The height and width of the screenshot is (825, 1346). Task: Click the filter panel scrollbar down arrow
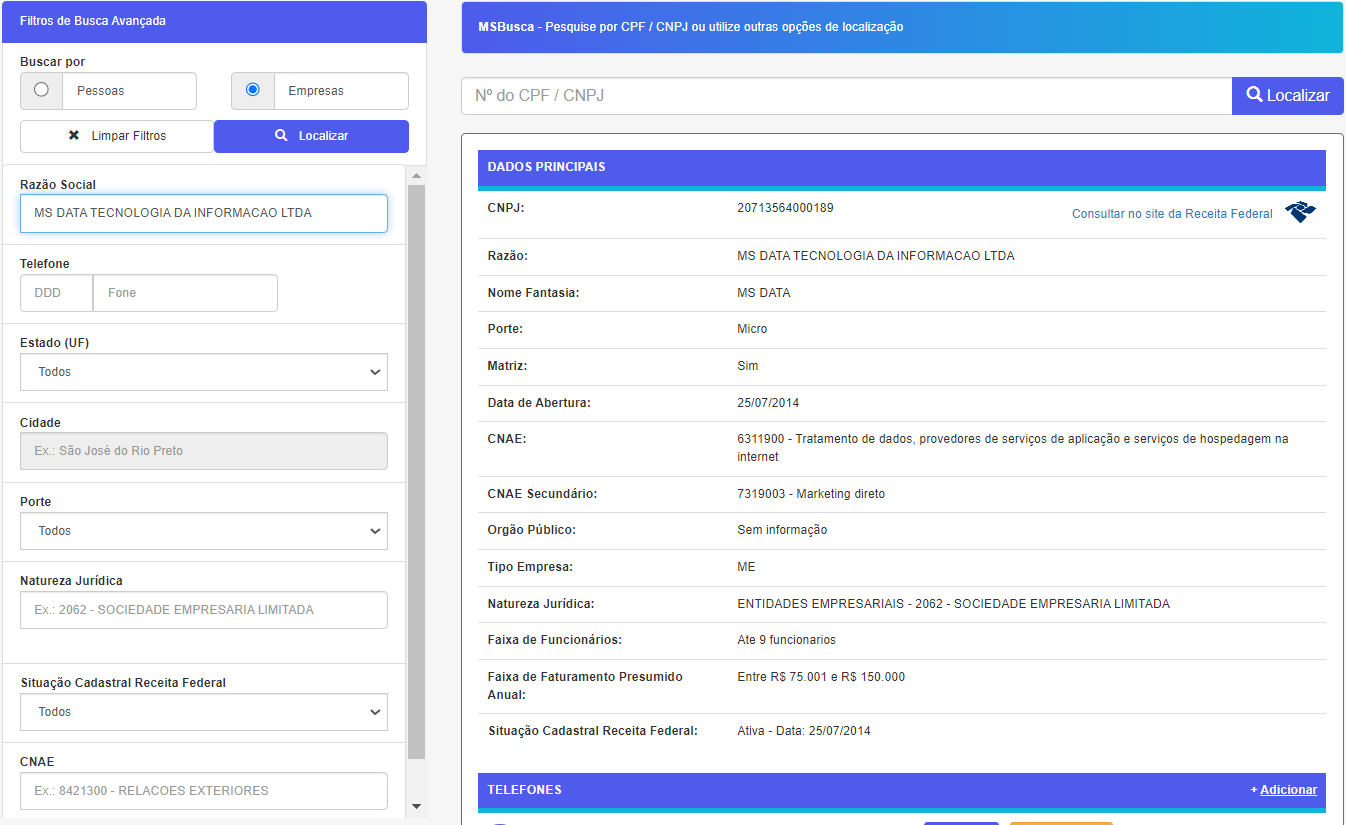click(x=416, y=807)
